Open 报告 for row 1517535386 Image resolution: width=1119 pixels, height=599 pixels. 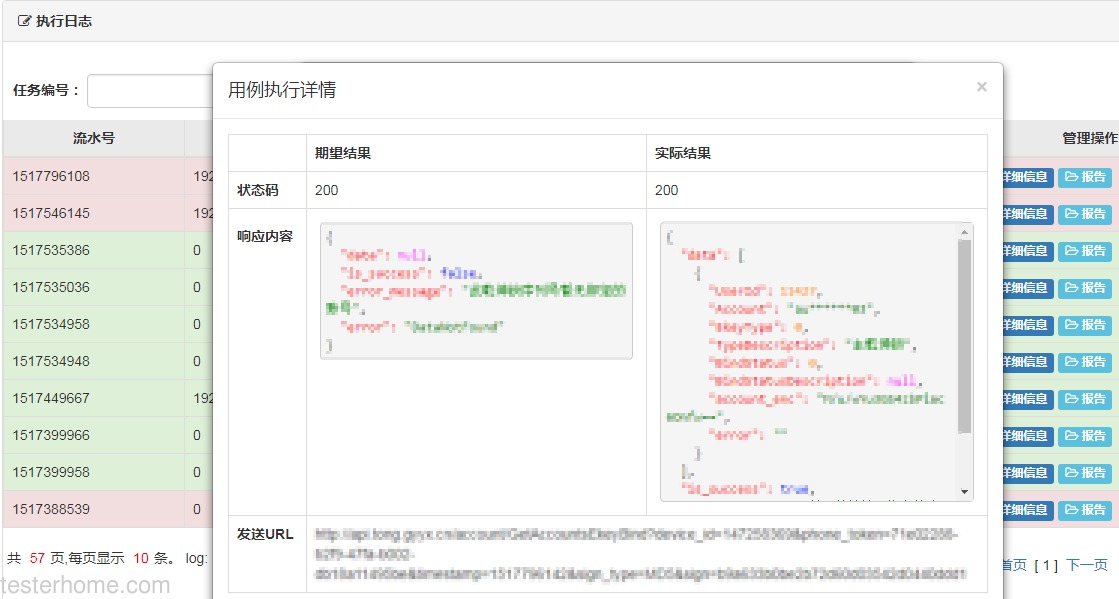pyautogui.click(x=1085, y=251)
